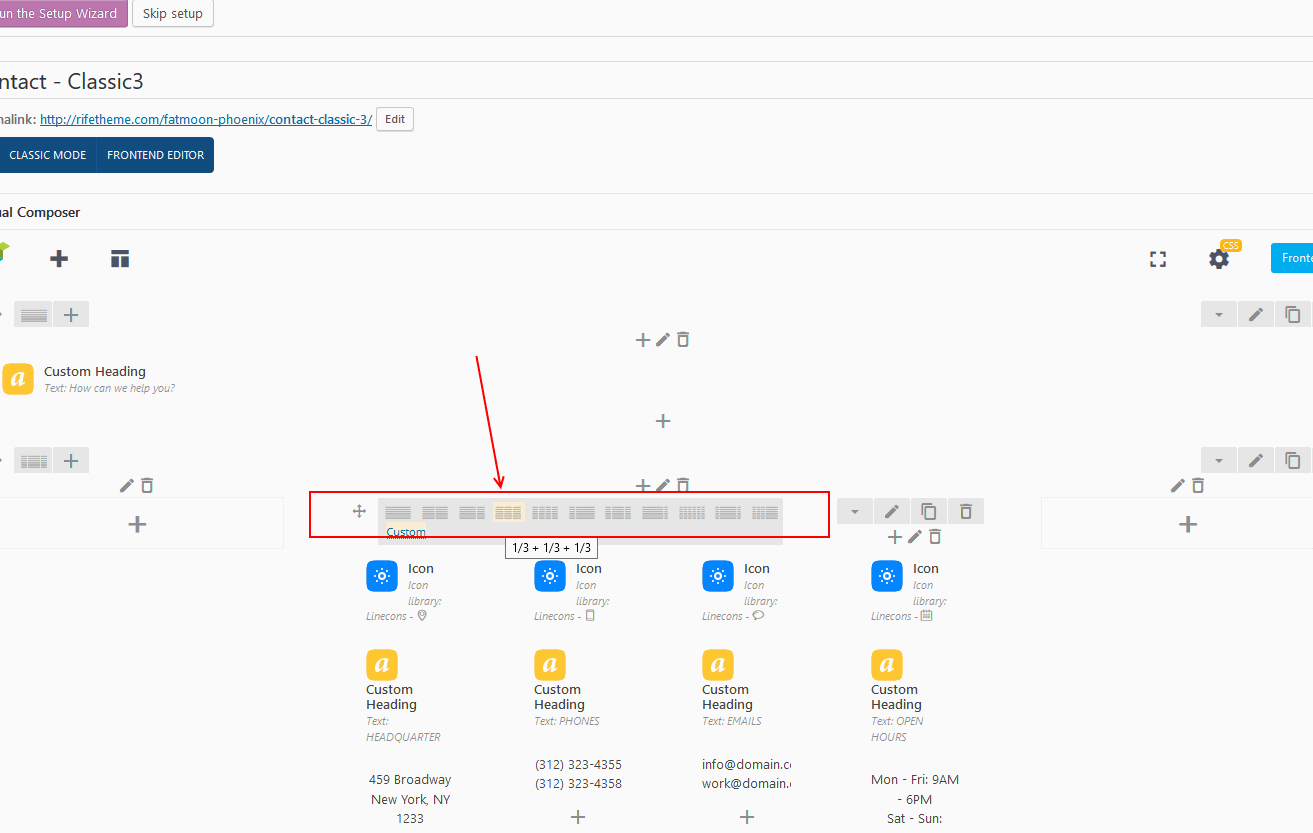Click Edit button next to the permalink
Screen dimensions: 1313x833
(x=395, y=119)
